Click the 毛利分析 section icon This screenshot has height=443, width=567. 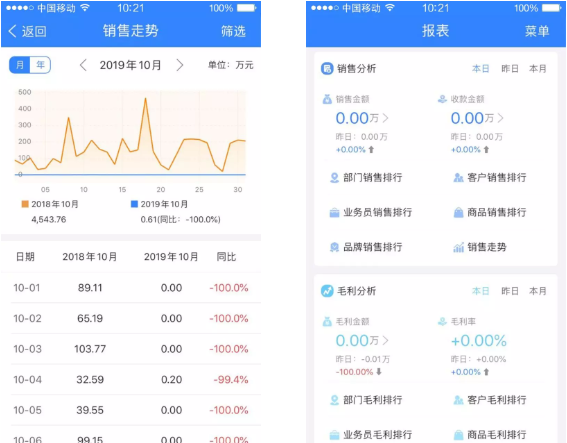click(327, 291)
